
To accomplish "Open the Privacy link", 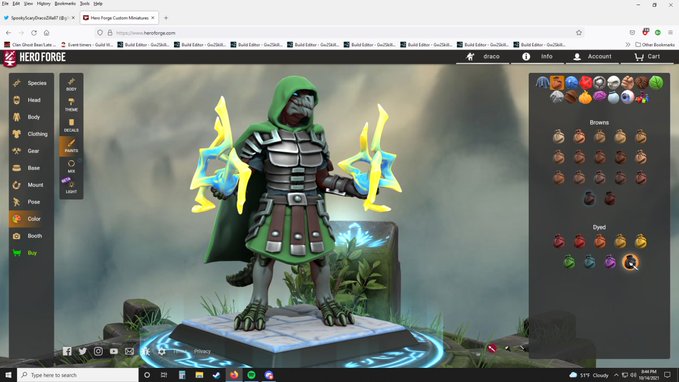I will 202,351.
